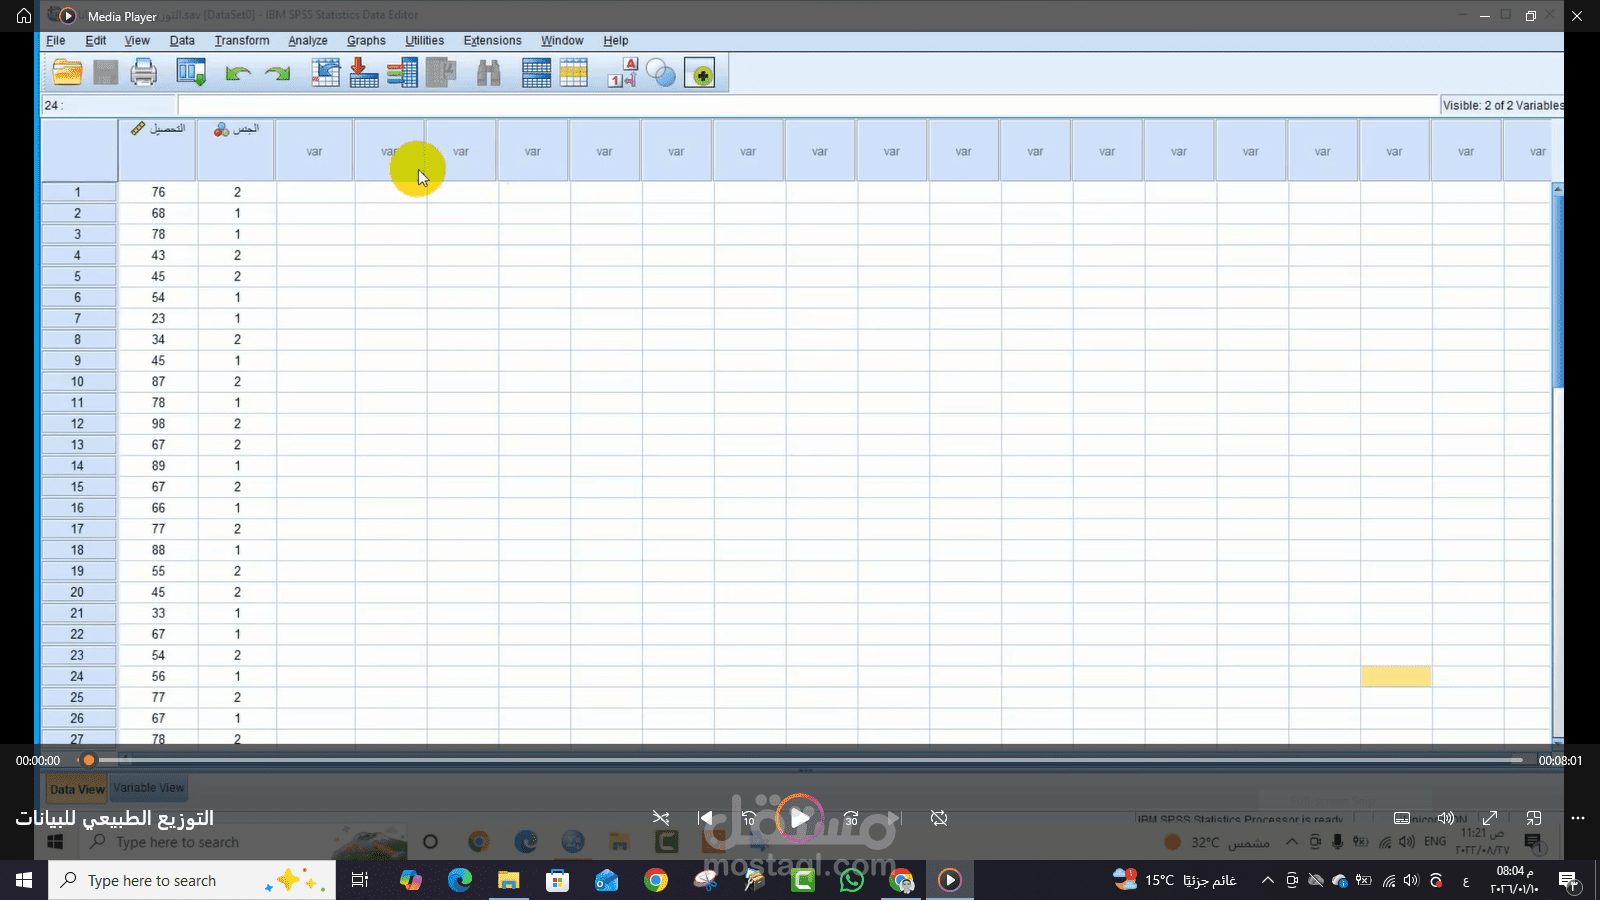Click the Go to Case toolbar icon
Image resolution: width=1600 pixels, height=900 pixels.
[325, 72]
